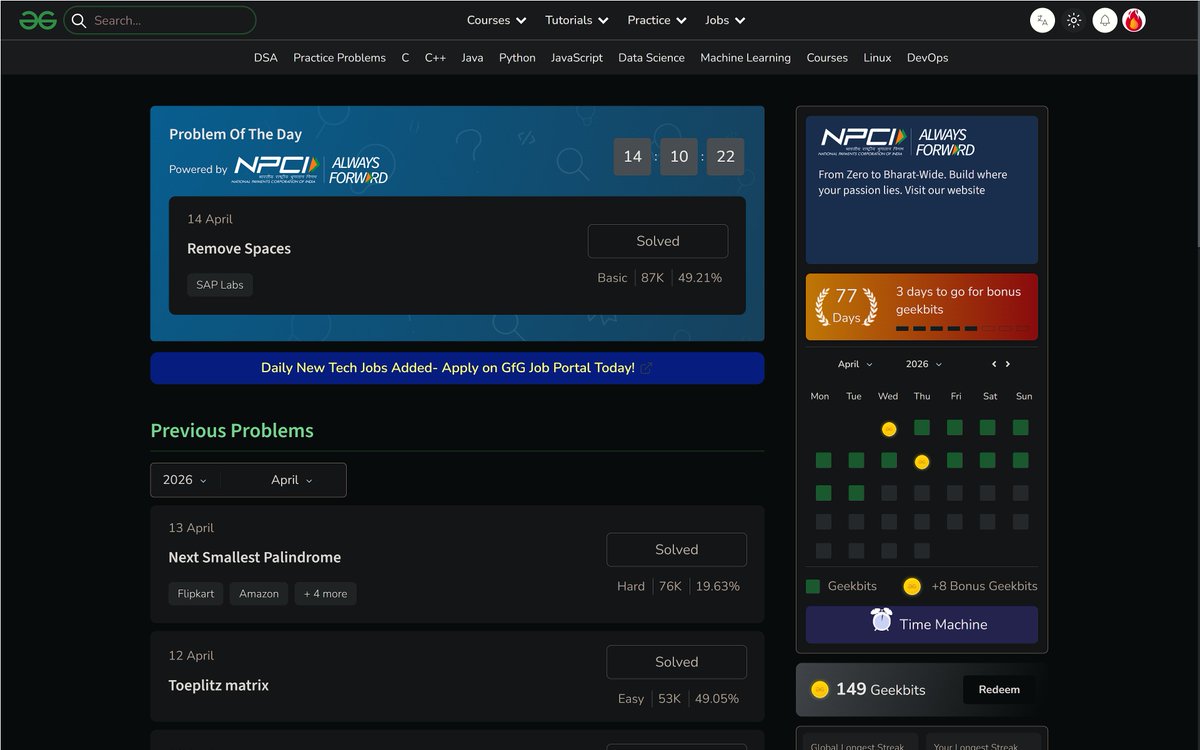The height and width of the screenshot is (750, 1200).
Task: Click the Redeem button
Action: [x=999, y=689]
